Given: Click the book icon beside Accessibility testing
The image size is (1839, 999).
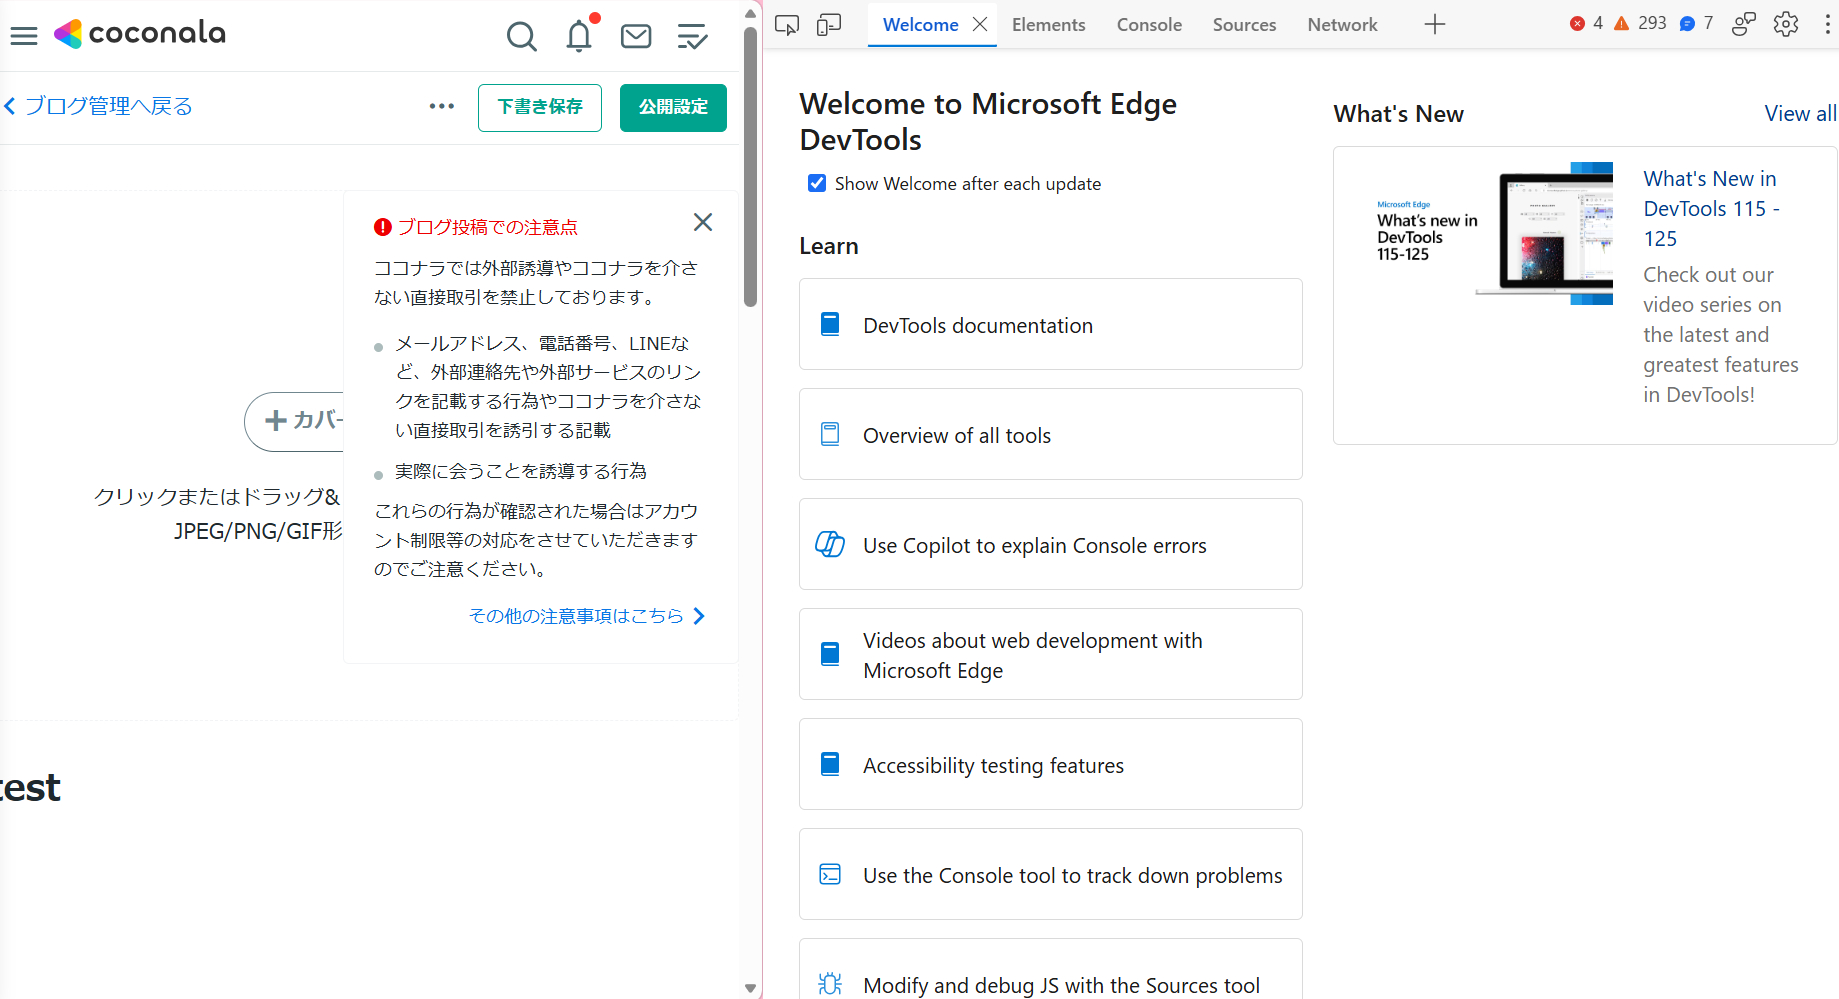Looking at the screenshot, I should point(830,764).
